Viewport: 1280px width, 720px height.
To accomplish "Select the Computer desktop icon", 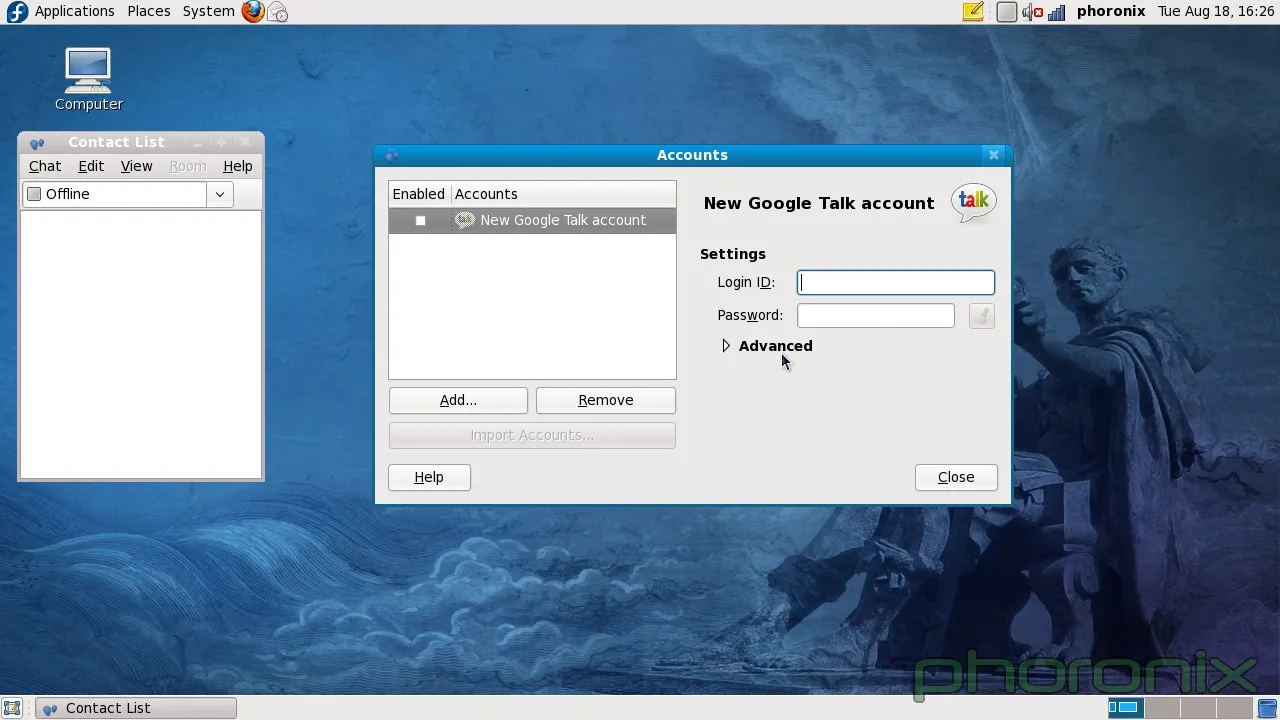I will (88, 79).
